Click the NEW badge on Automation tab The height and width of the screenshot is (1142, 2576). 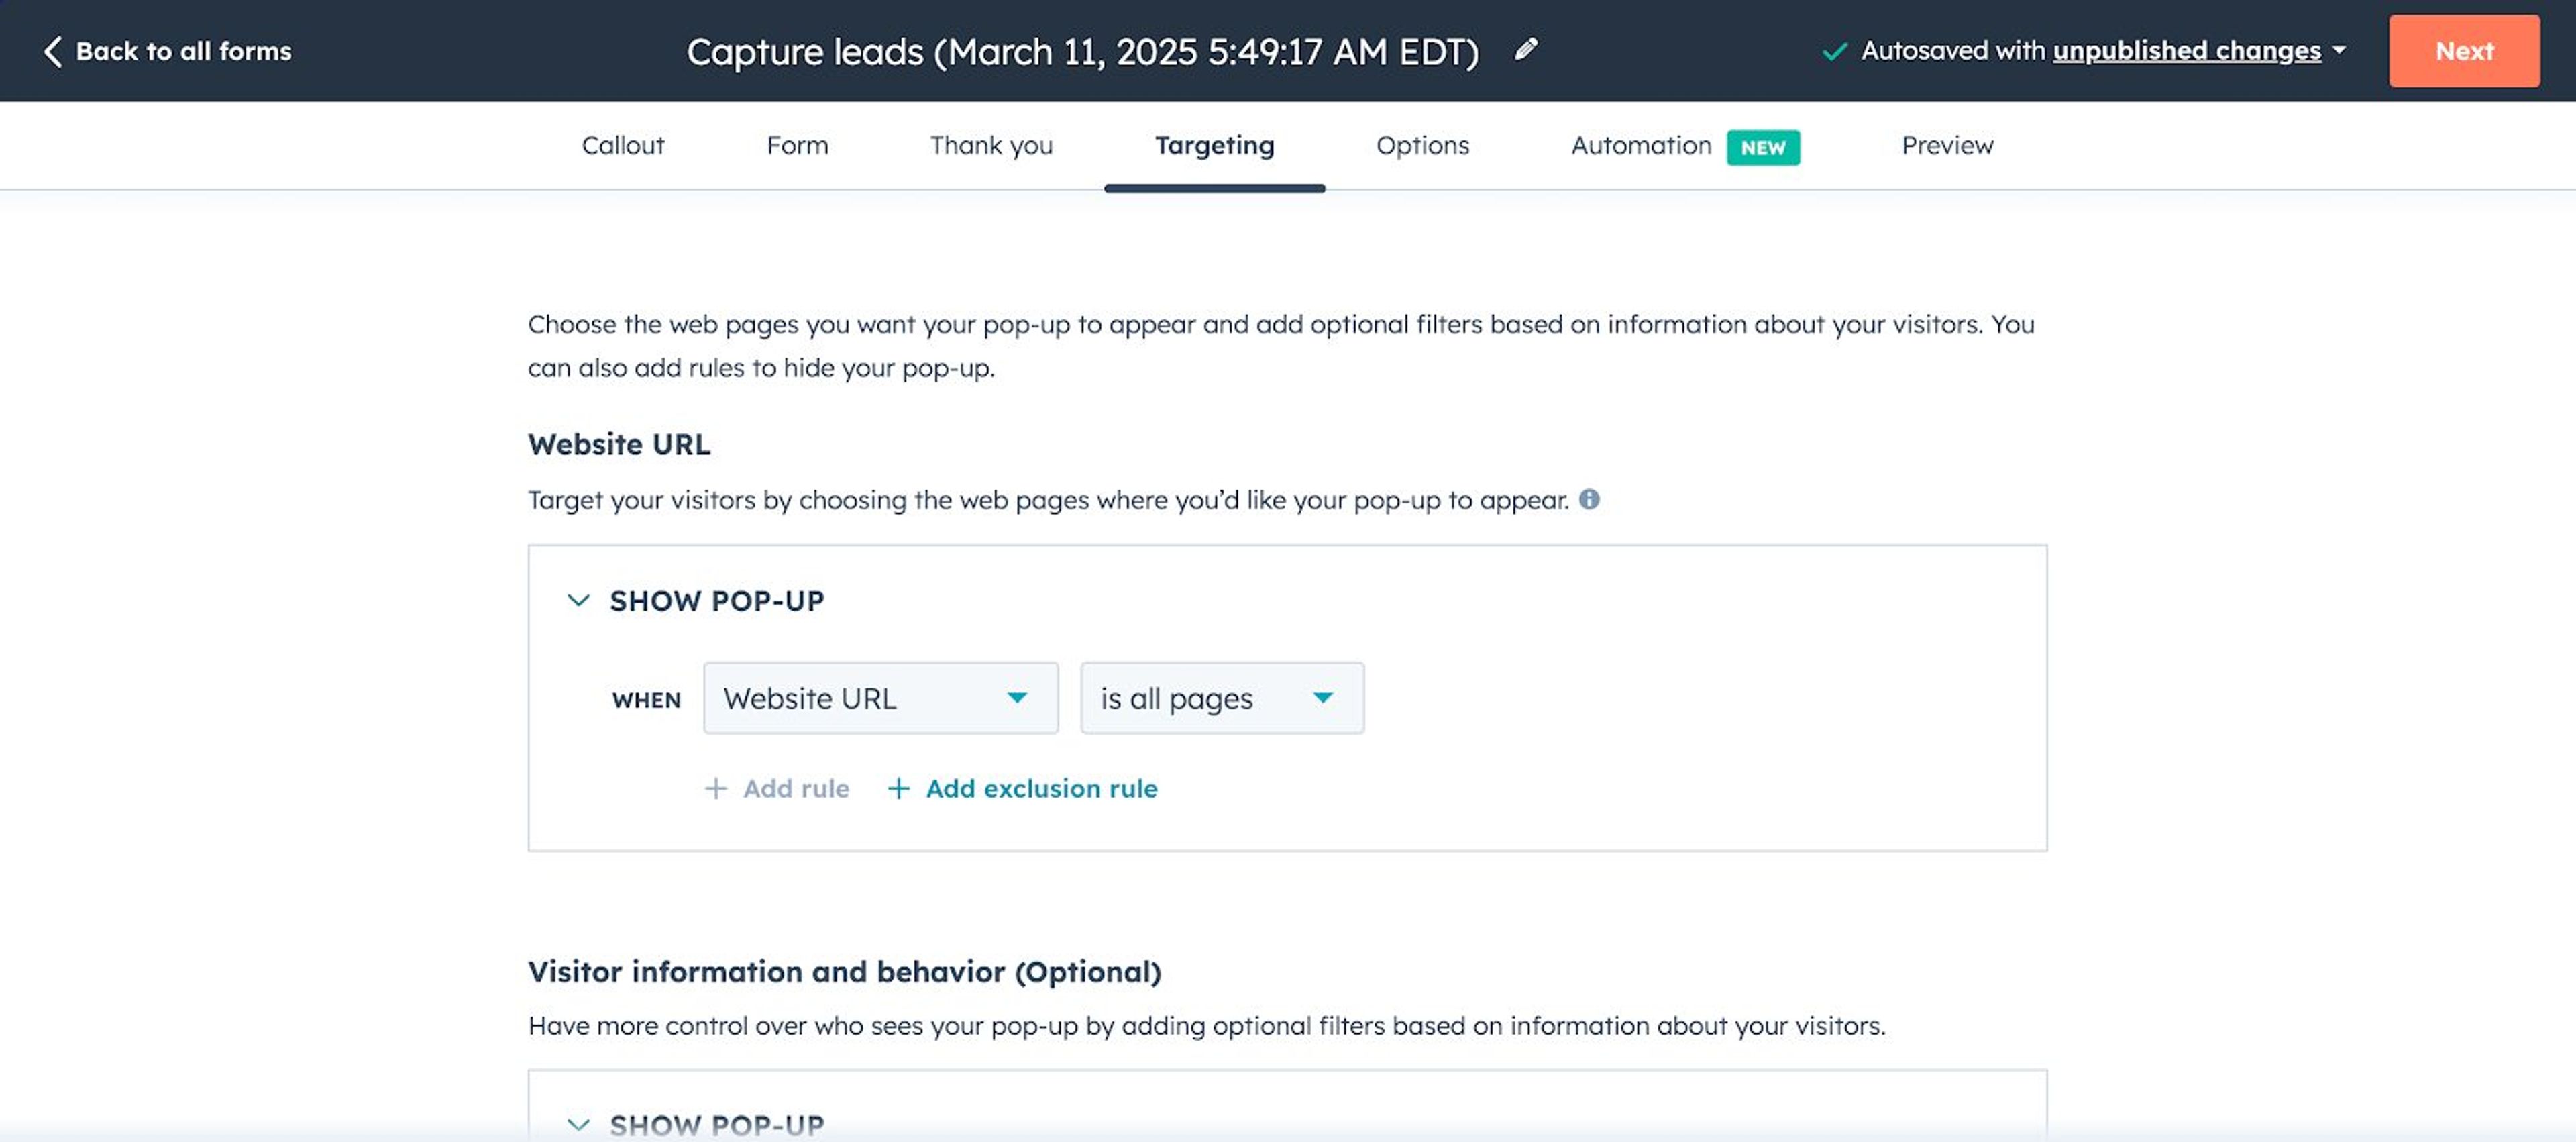pos(1763,147)
